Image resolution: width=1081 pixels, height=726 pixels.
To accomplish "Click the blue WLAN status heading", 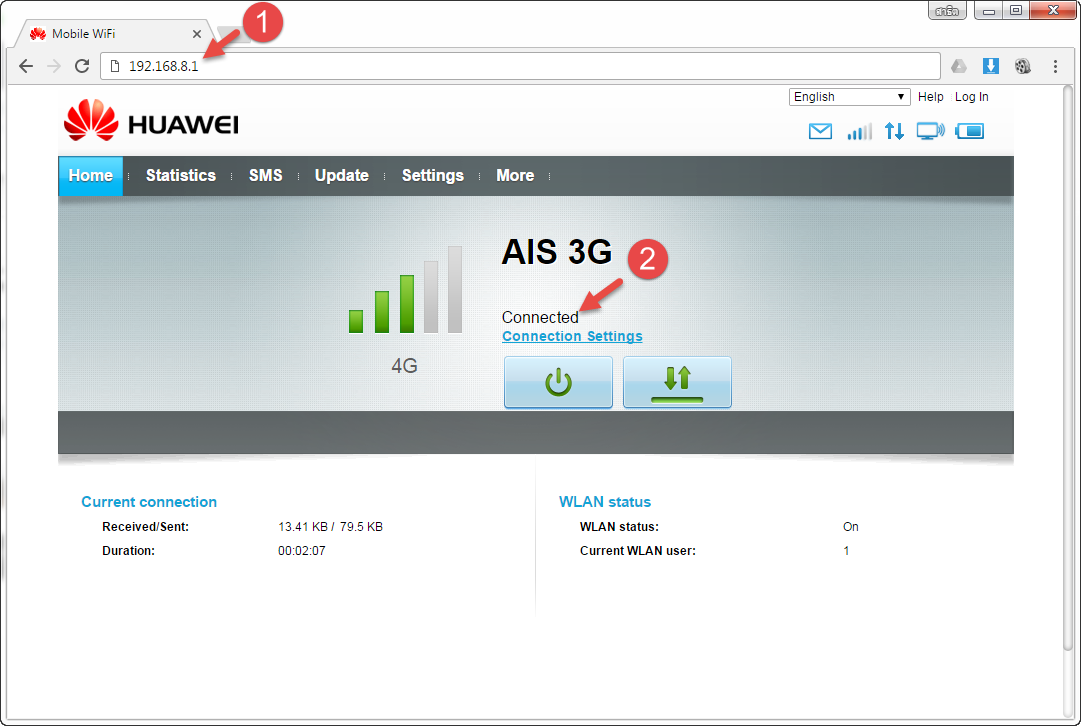I will (605, 502).
